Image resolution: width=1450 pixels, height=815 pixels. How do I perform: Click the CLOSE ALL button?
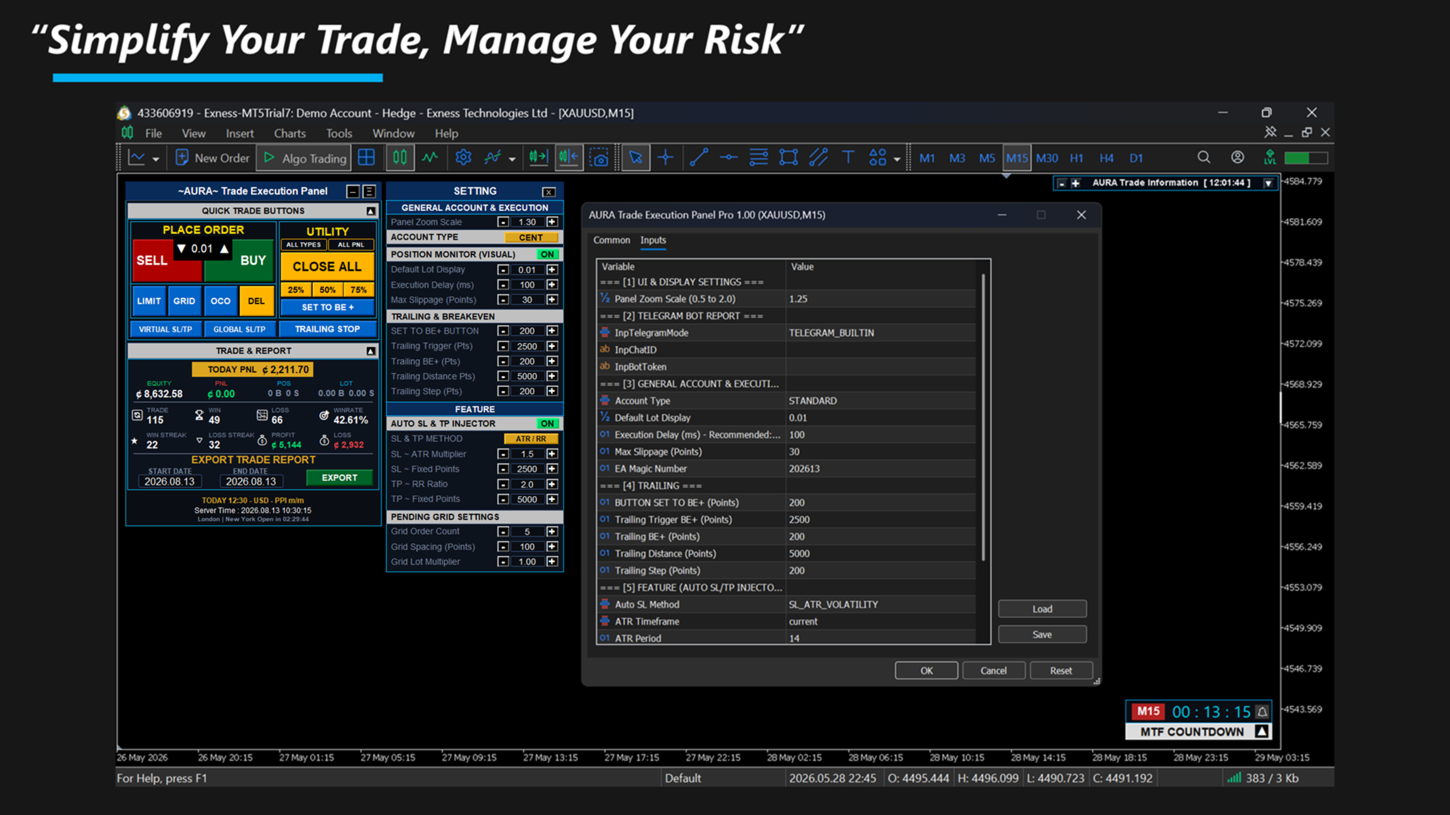tap(327, 267)
